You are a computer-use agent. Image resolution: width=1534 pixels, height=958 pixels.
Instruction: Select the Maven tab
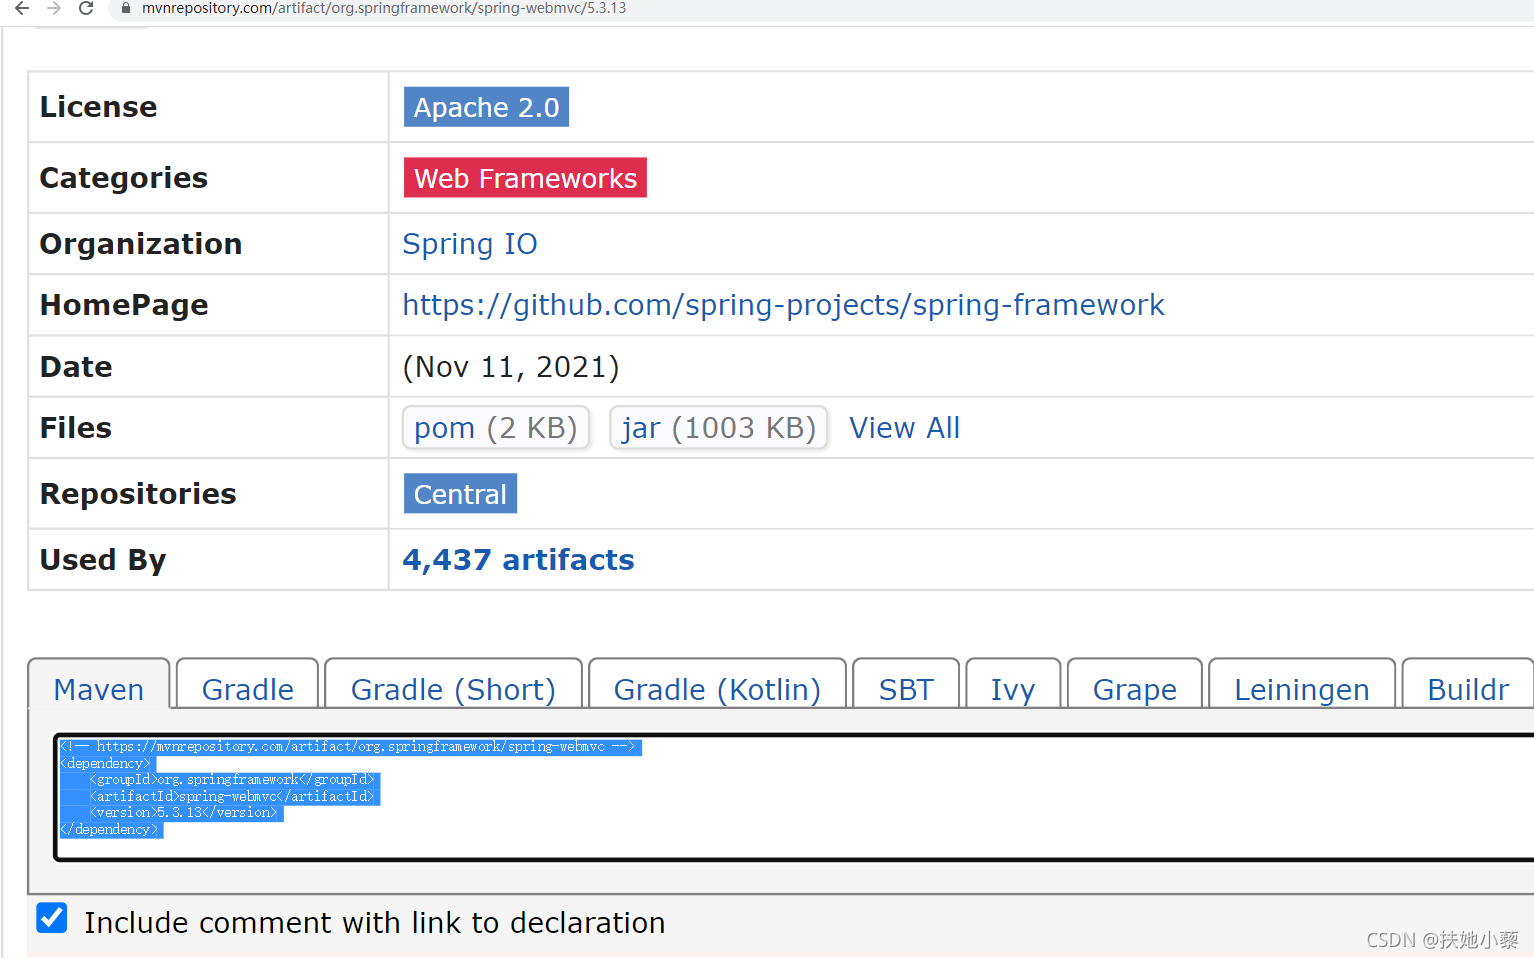coord(99,684)
